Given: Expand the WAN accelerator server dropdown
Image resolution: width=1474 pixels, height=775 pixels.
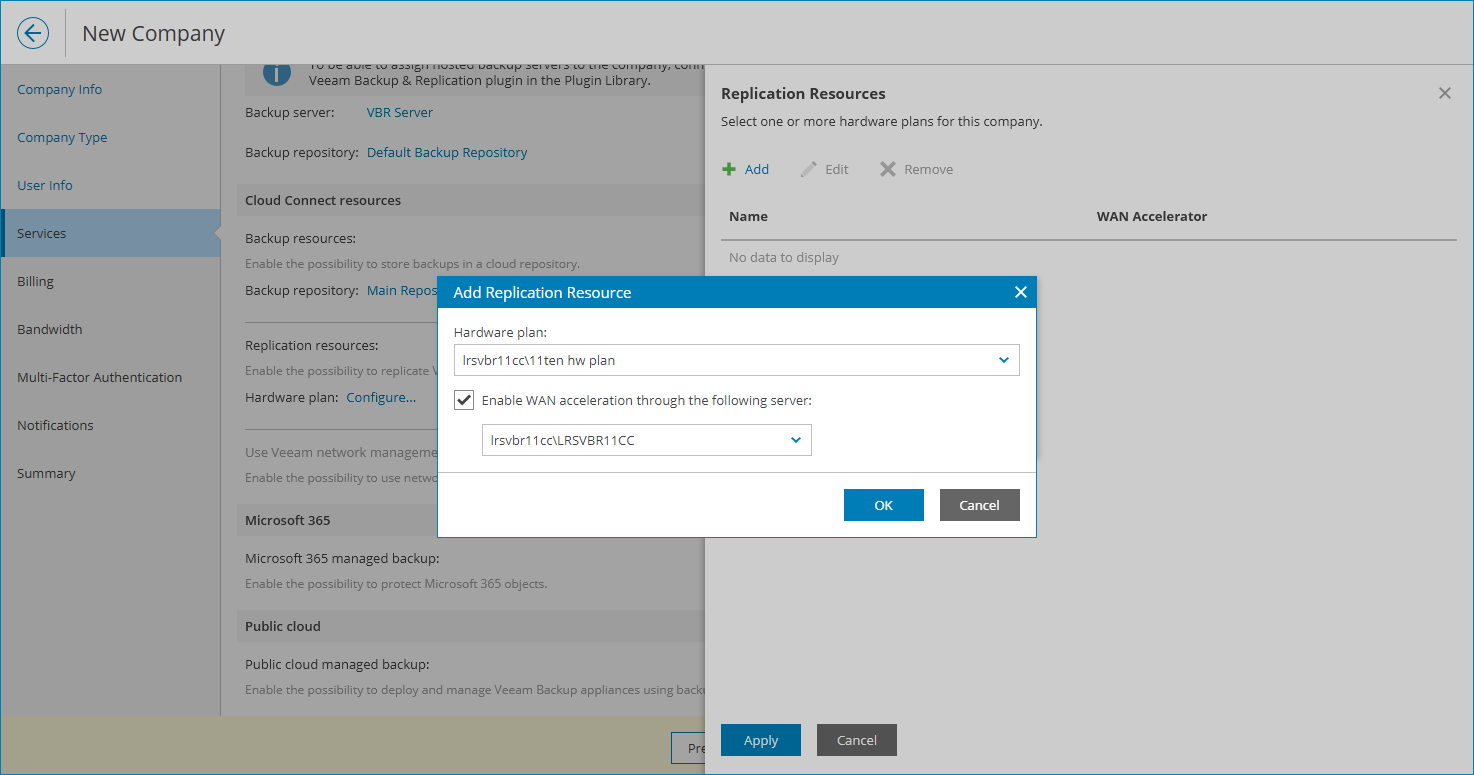Looking at the screenshot, I should pos(795,439).
